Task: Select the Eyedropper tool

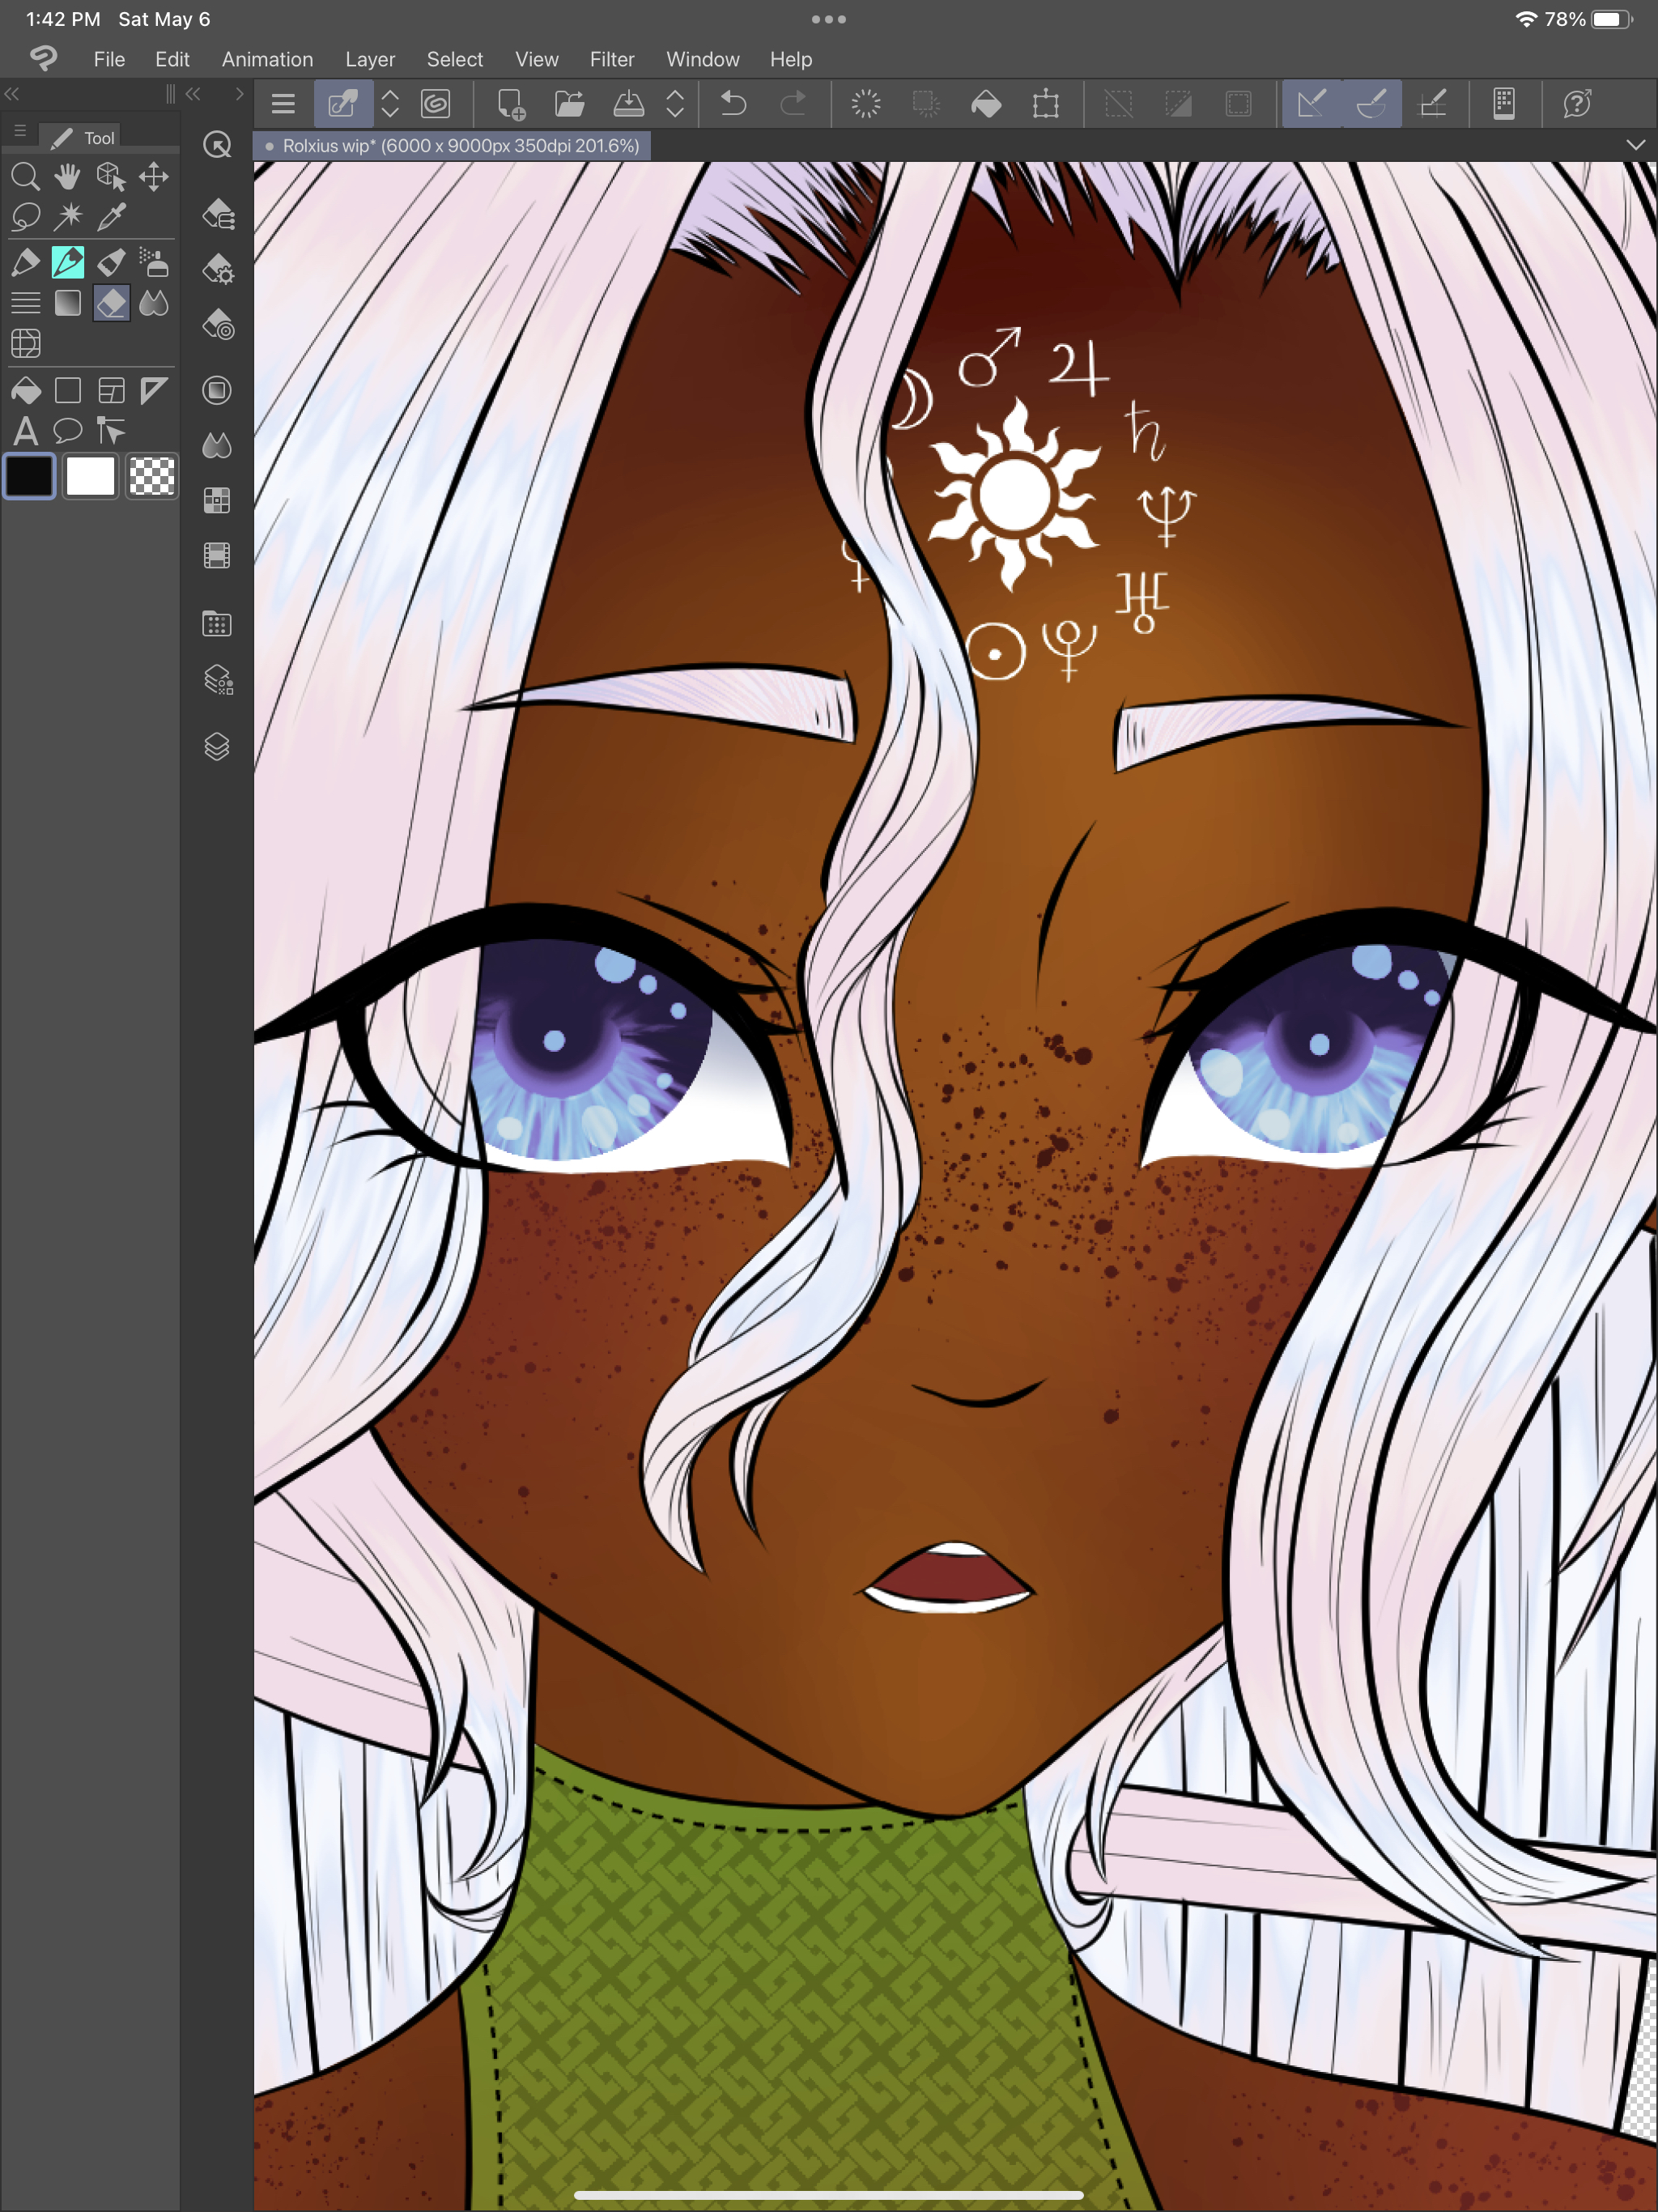Action: 111,216
